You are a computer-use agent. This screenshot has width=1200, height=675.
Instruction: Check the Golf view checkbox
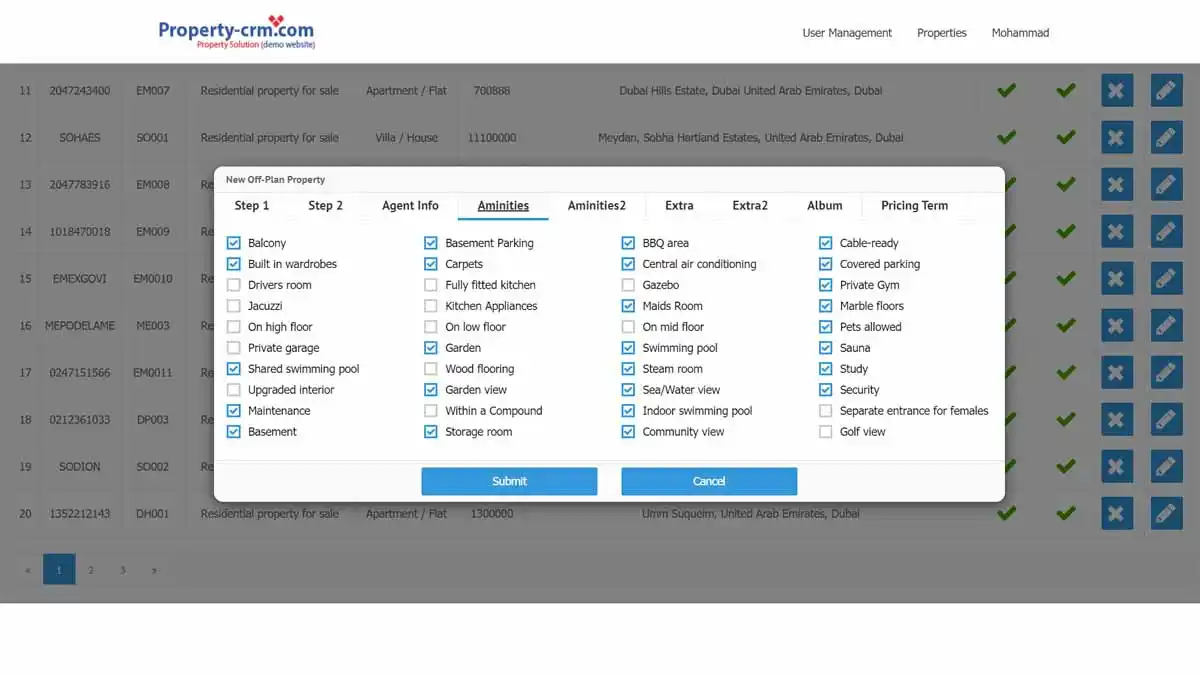coord(826,432)
